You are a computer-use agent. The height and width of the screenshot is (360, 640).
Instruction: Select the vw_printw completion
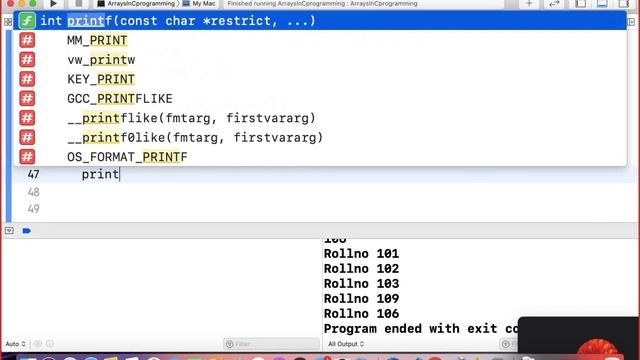tap(320, 60)
